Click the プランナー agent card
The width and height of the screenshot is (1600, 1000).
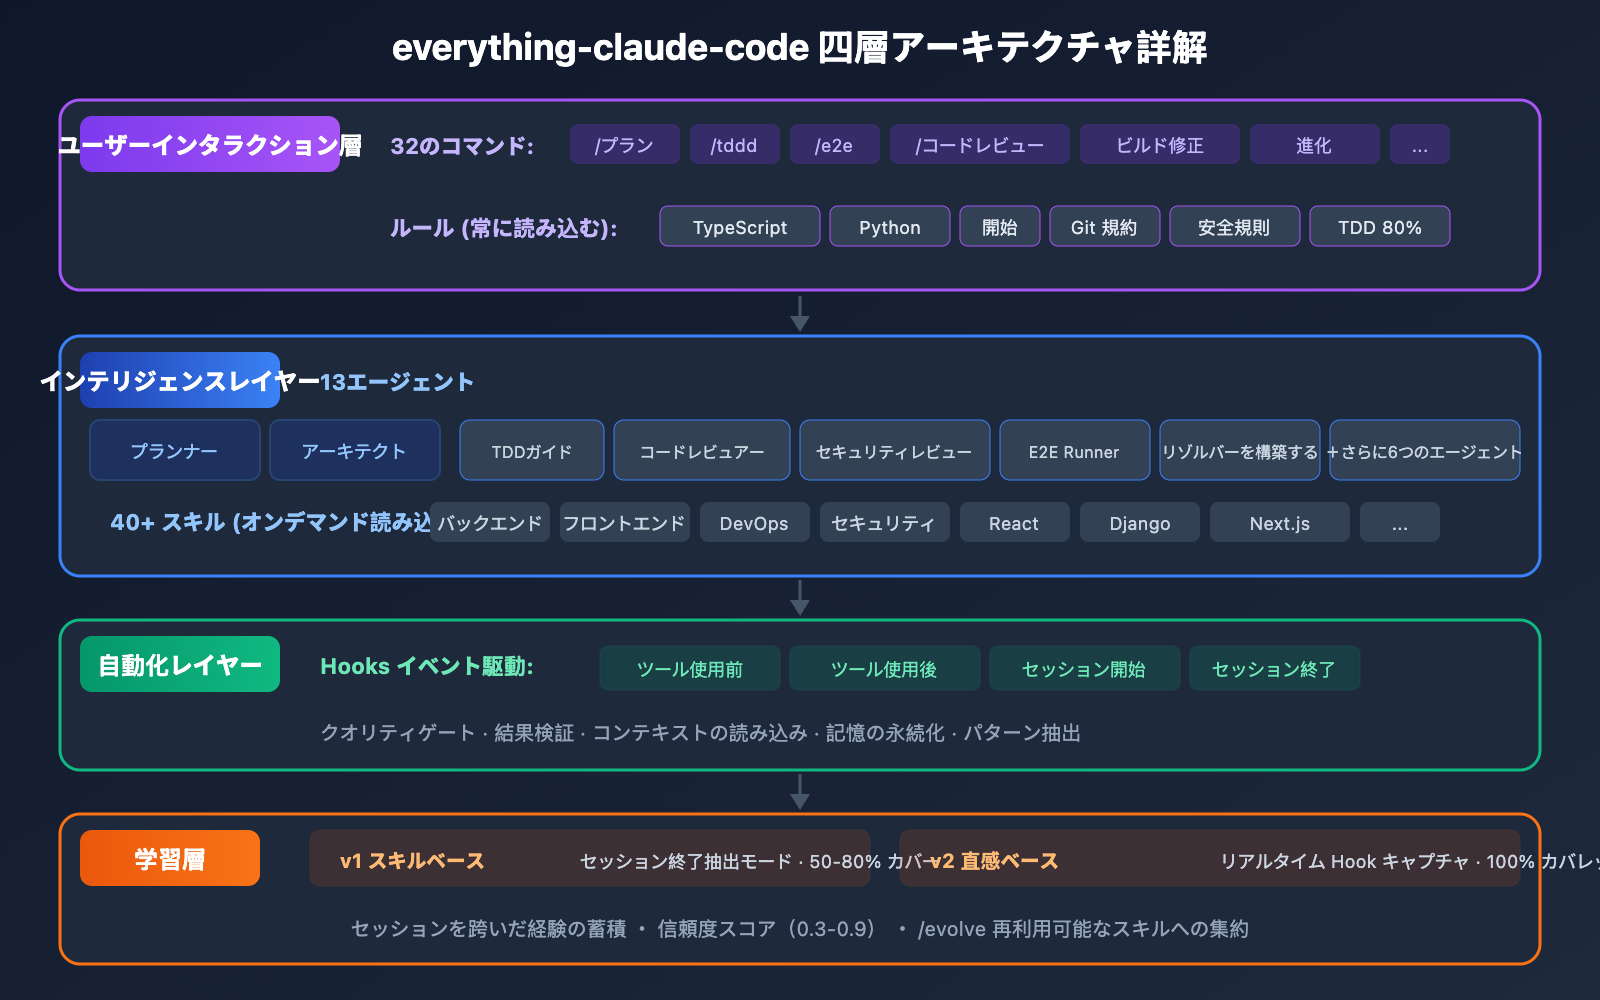pos(174,450)
